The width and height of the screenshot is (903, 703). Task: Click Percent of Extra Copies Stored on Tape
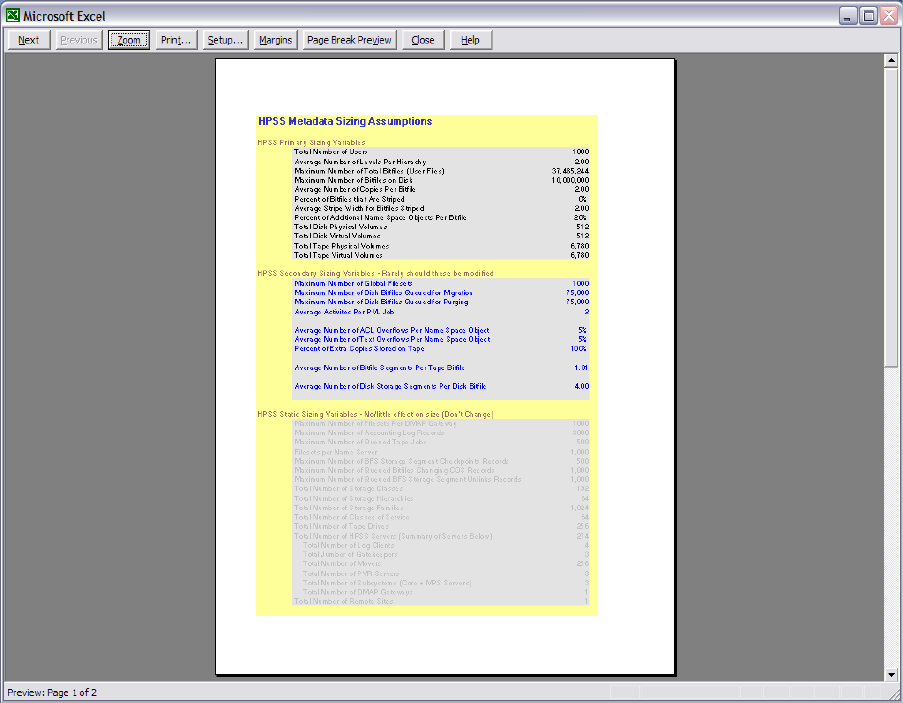coord(359,349)
